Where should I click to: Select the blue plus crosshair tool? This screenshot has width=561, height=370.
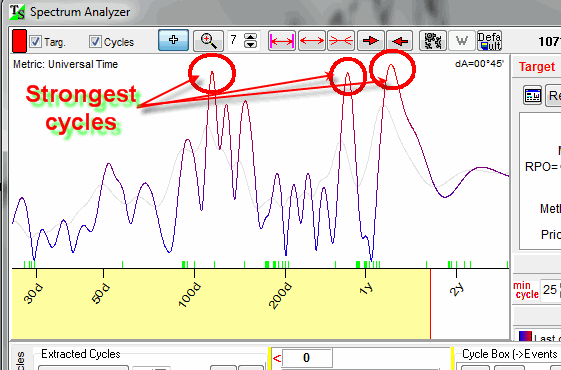tap(174, 40)
